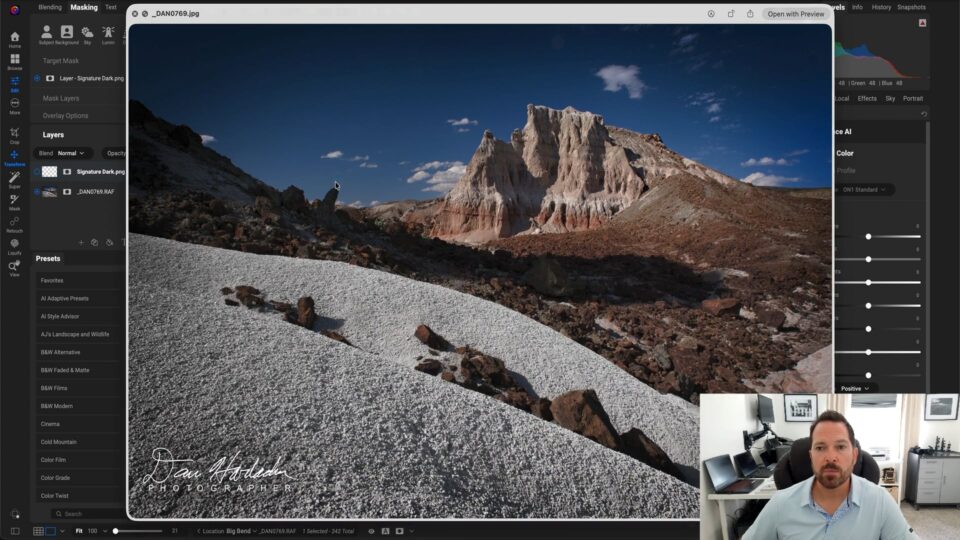960x540 pixels.
Task: Toggle the Target Mask layer radio
Action: click(37, 78)
